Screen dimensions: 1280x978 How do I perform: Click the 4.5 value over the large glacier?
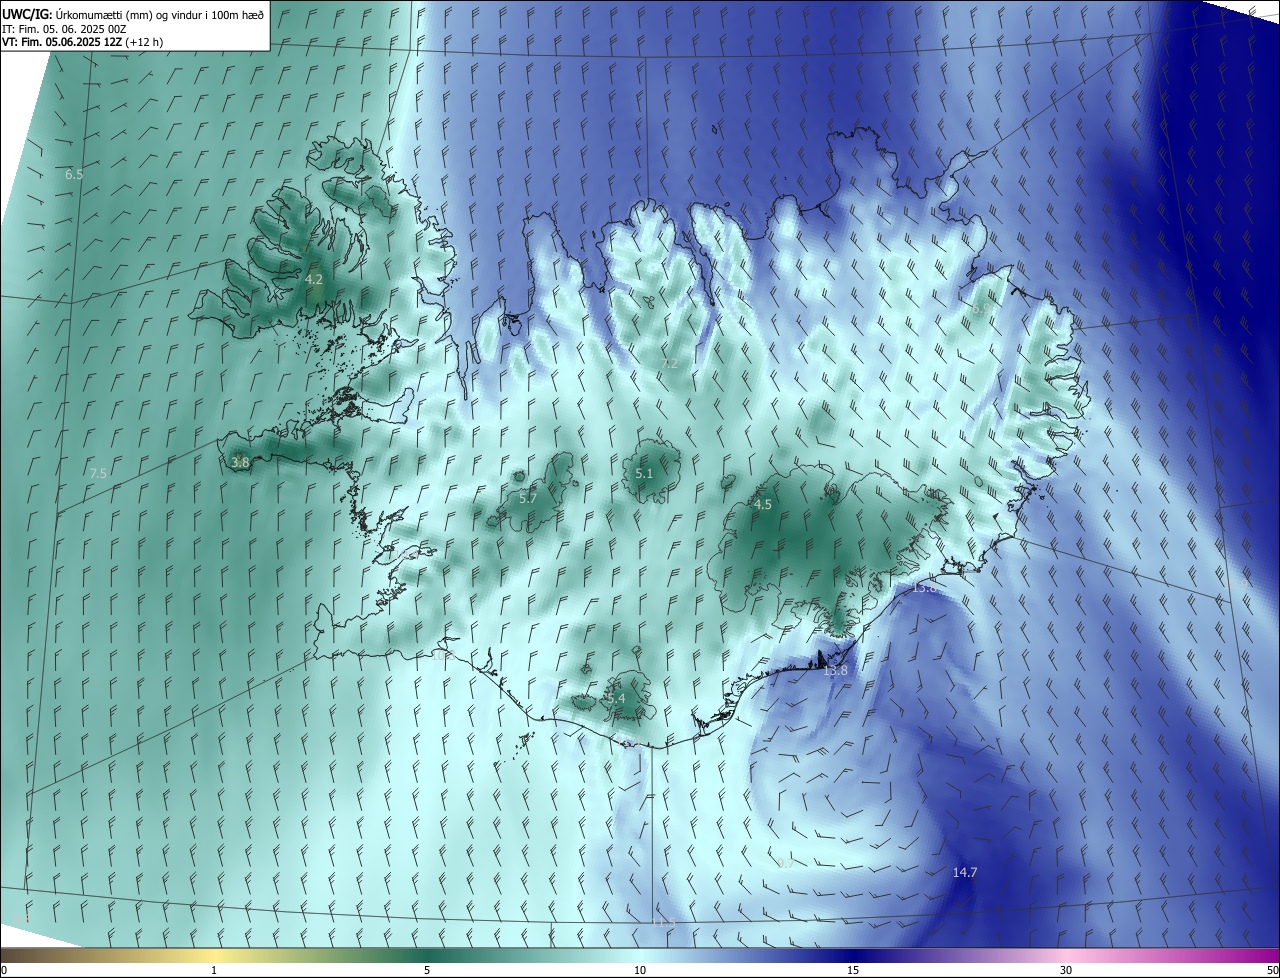tap(763, 504)
